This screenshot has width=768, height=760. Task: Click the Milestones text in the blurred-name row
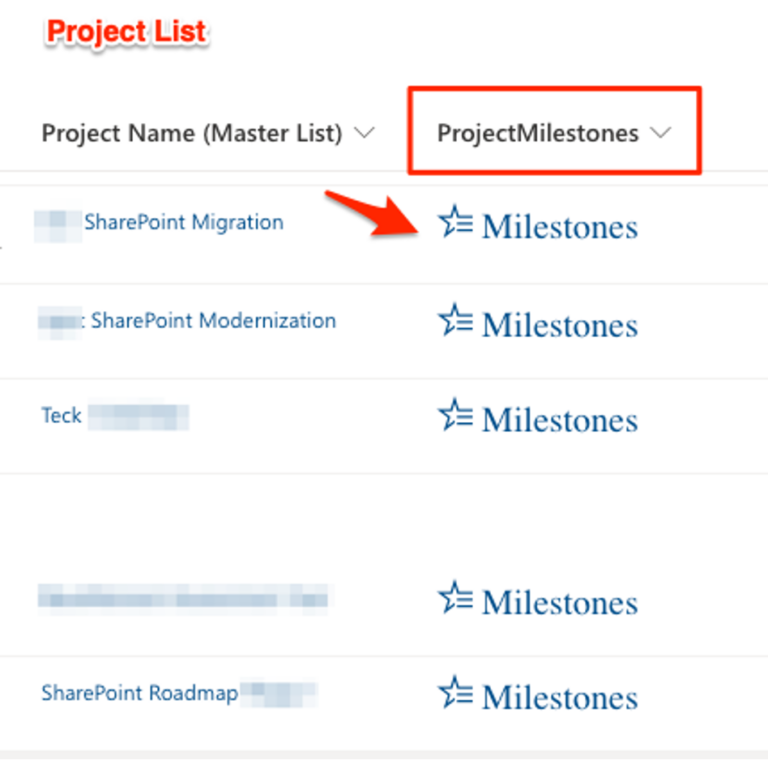tap(559, 601)
